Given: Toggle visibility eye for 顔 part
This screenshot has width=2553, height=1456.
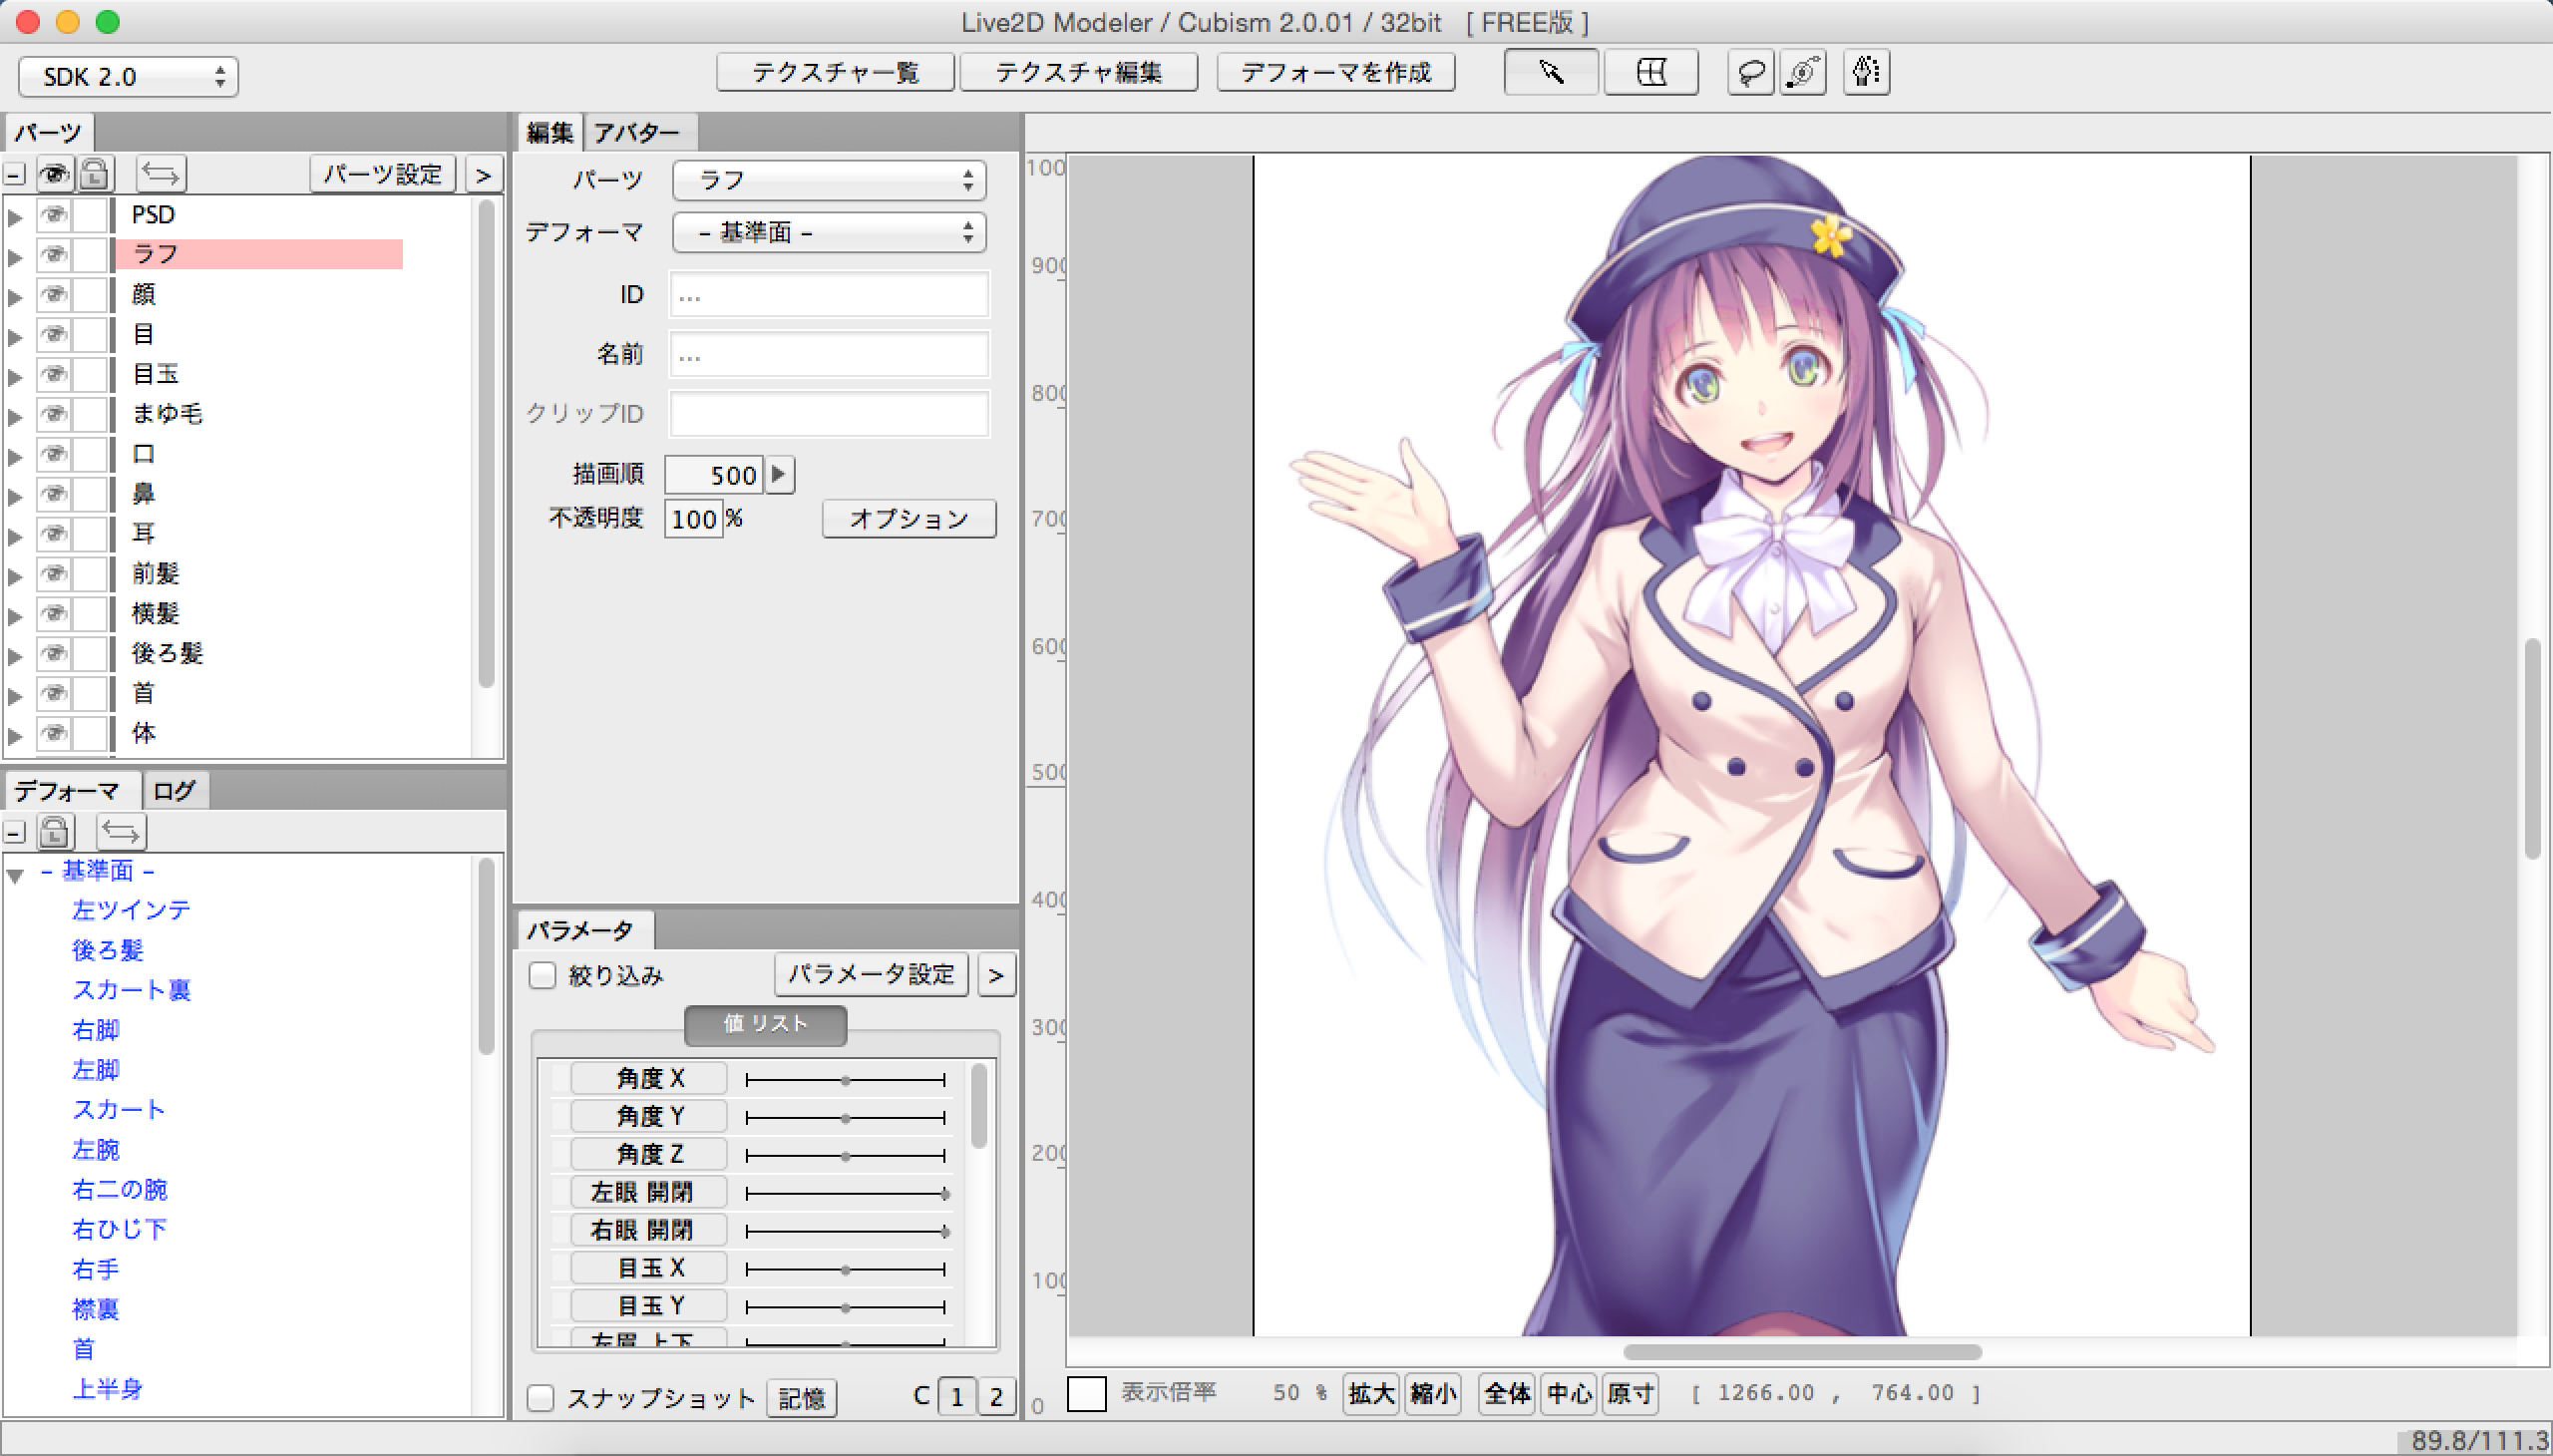Looking at the screenshot, I should click(x=54, y=294).
